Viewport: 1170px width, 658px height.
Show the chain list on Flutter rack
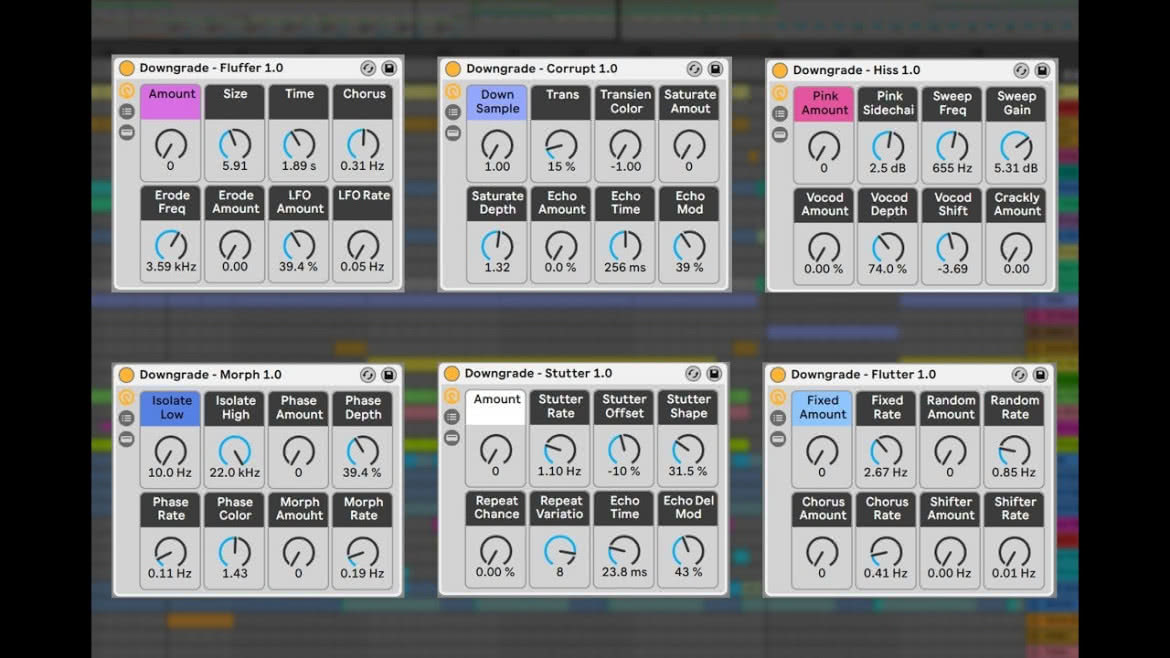778,418
